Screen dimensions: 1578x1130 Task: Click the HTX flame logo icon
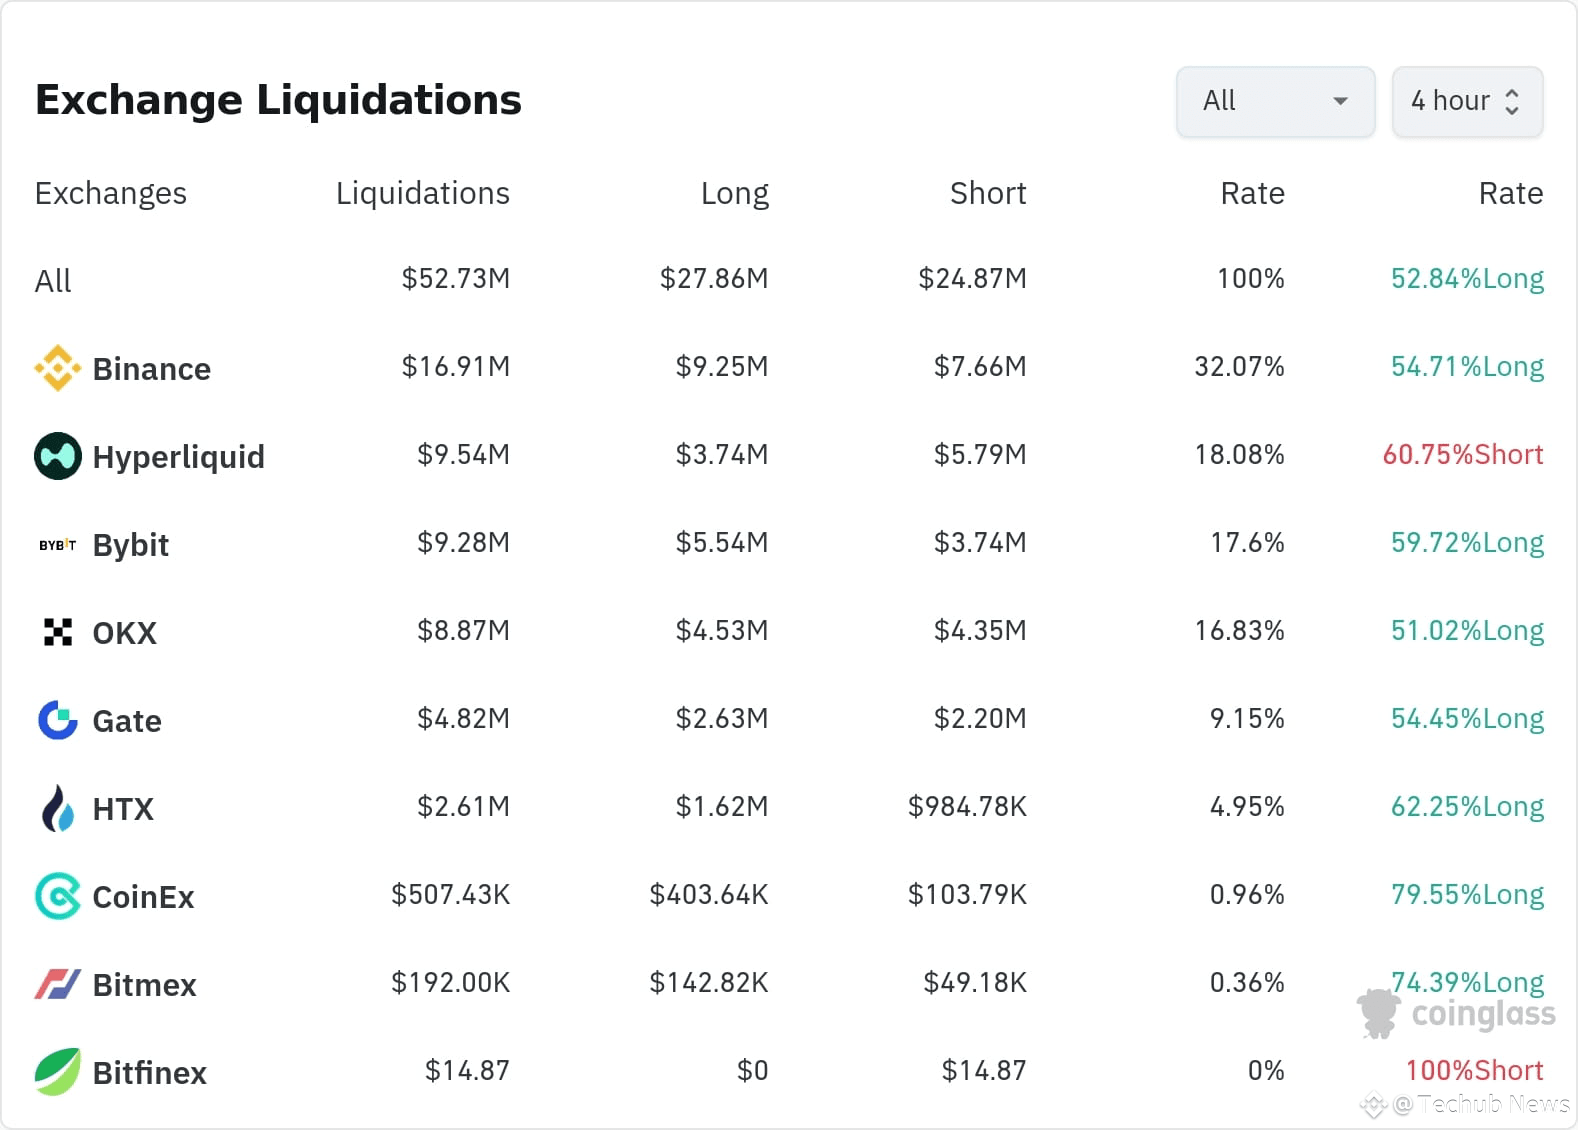coord(58,808)
